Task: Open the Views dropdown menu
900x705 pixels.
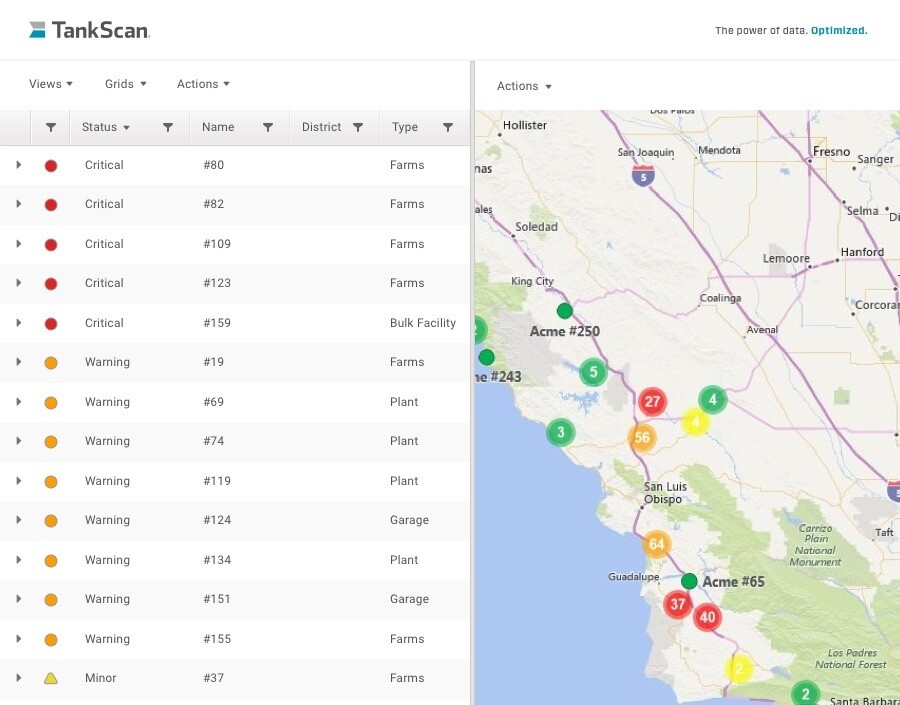Action: [51, 84]
